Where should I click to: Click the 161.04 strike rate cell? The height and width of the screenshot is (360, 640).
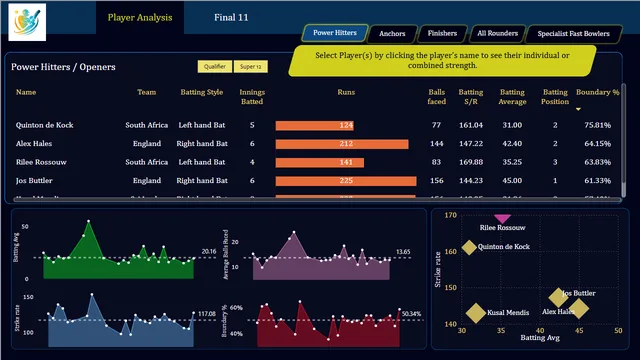click(x=471, y=125)
